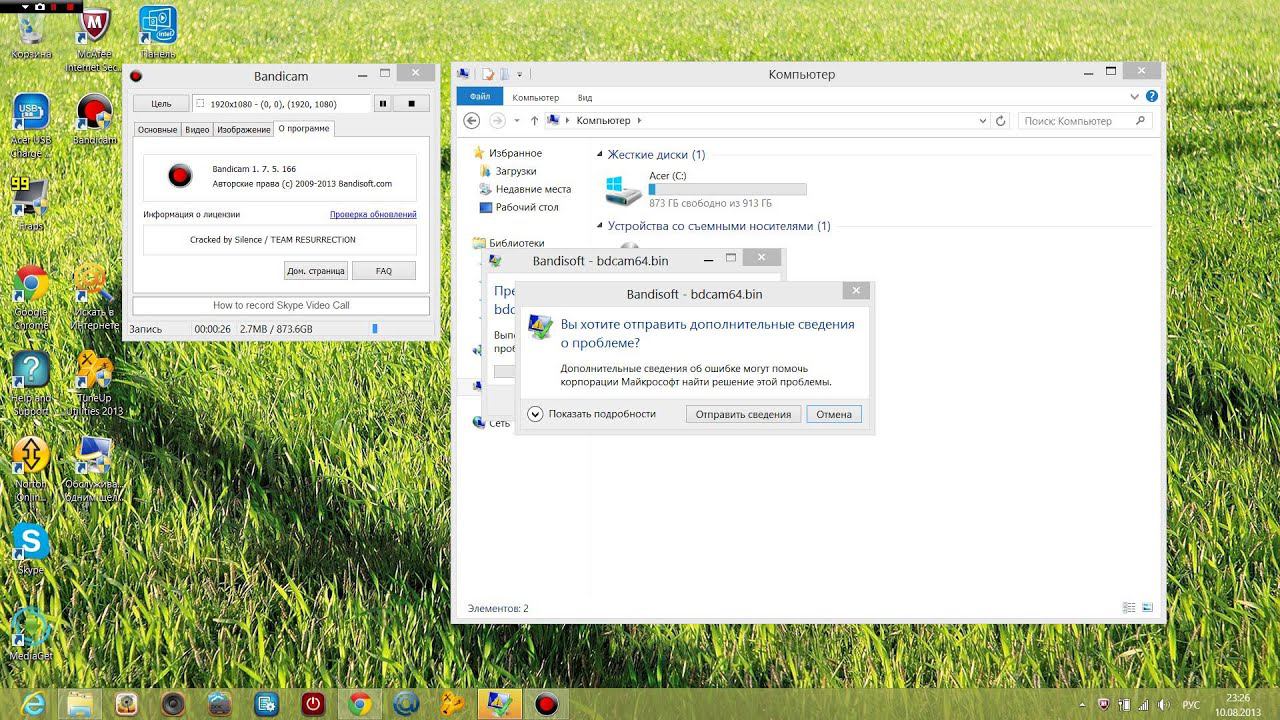
Task: Switch Explorer to details view
Action: click(1129, 607)
